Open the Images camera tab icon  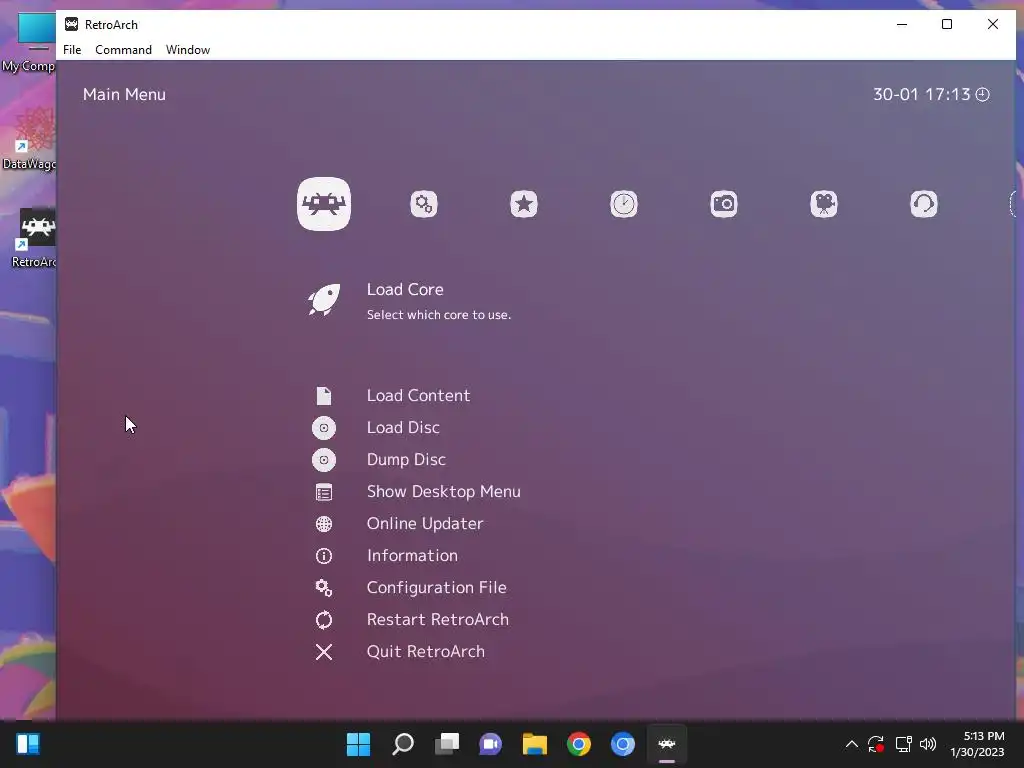click(724, 204)
